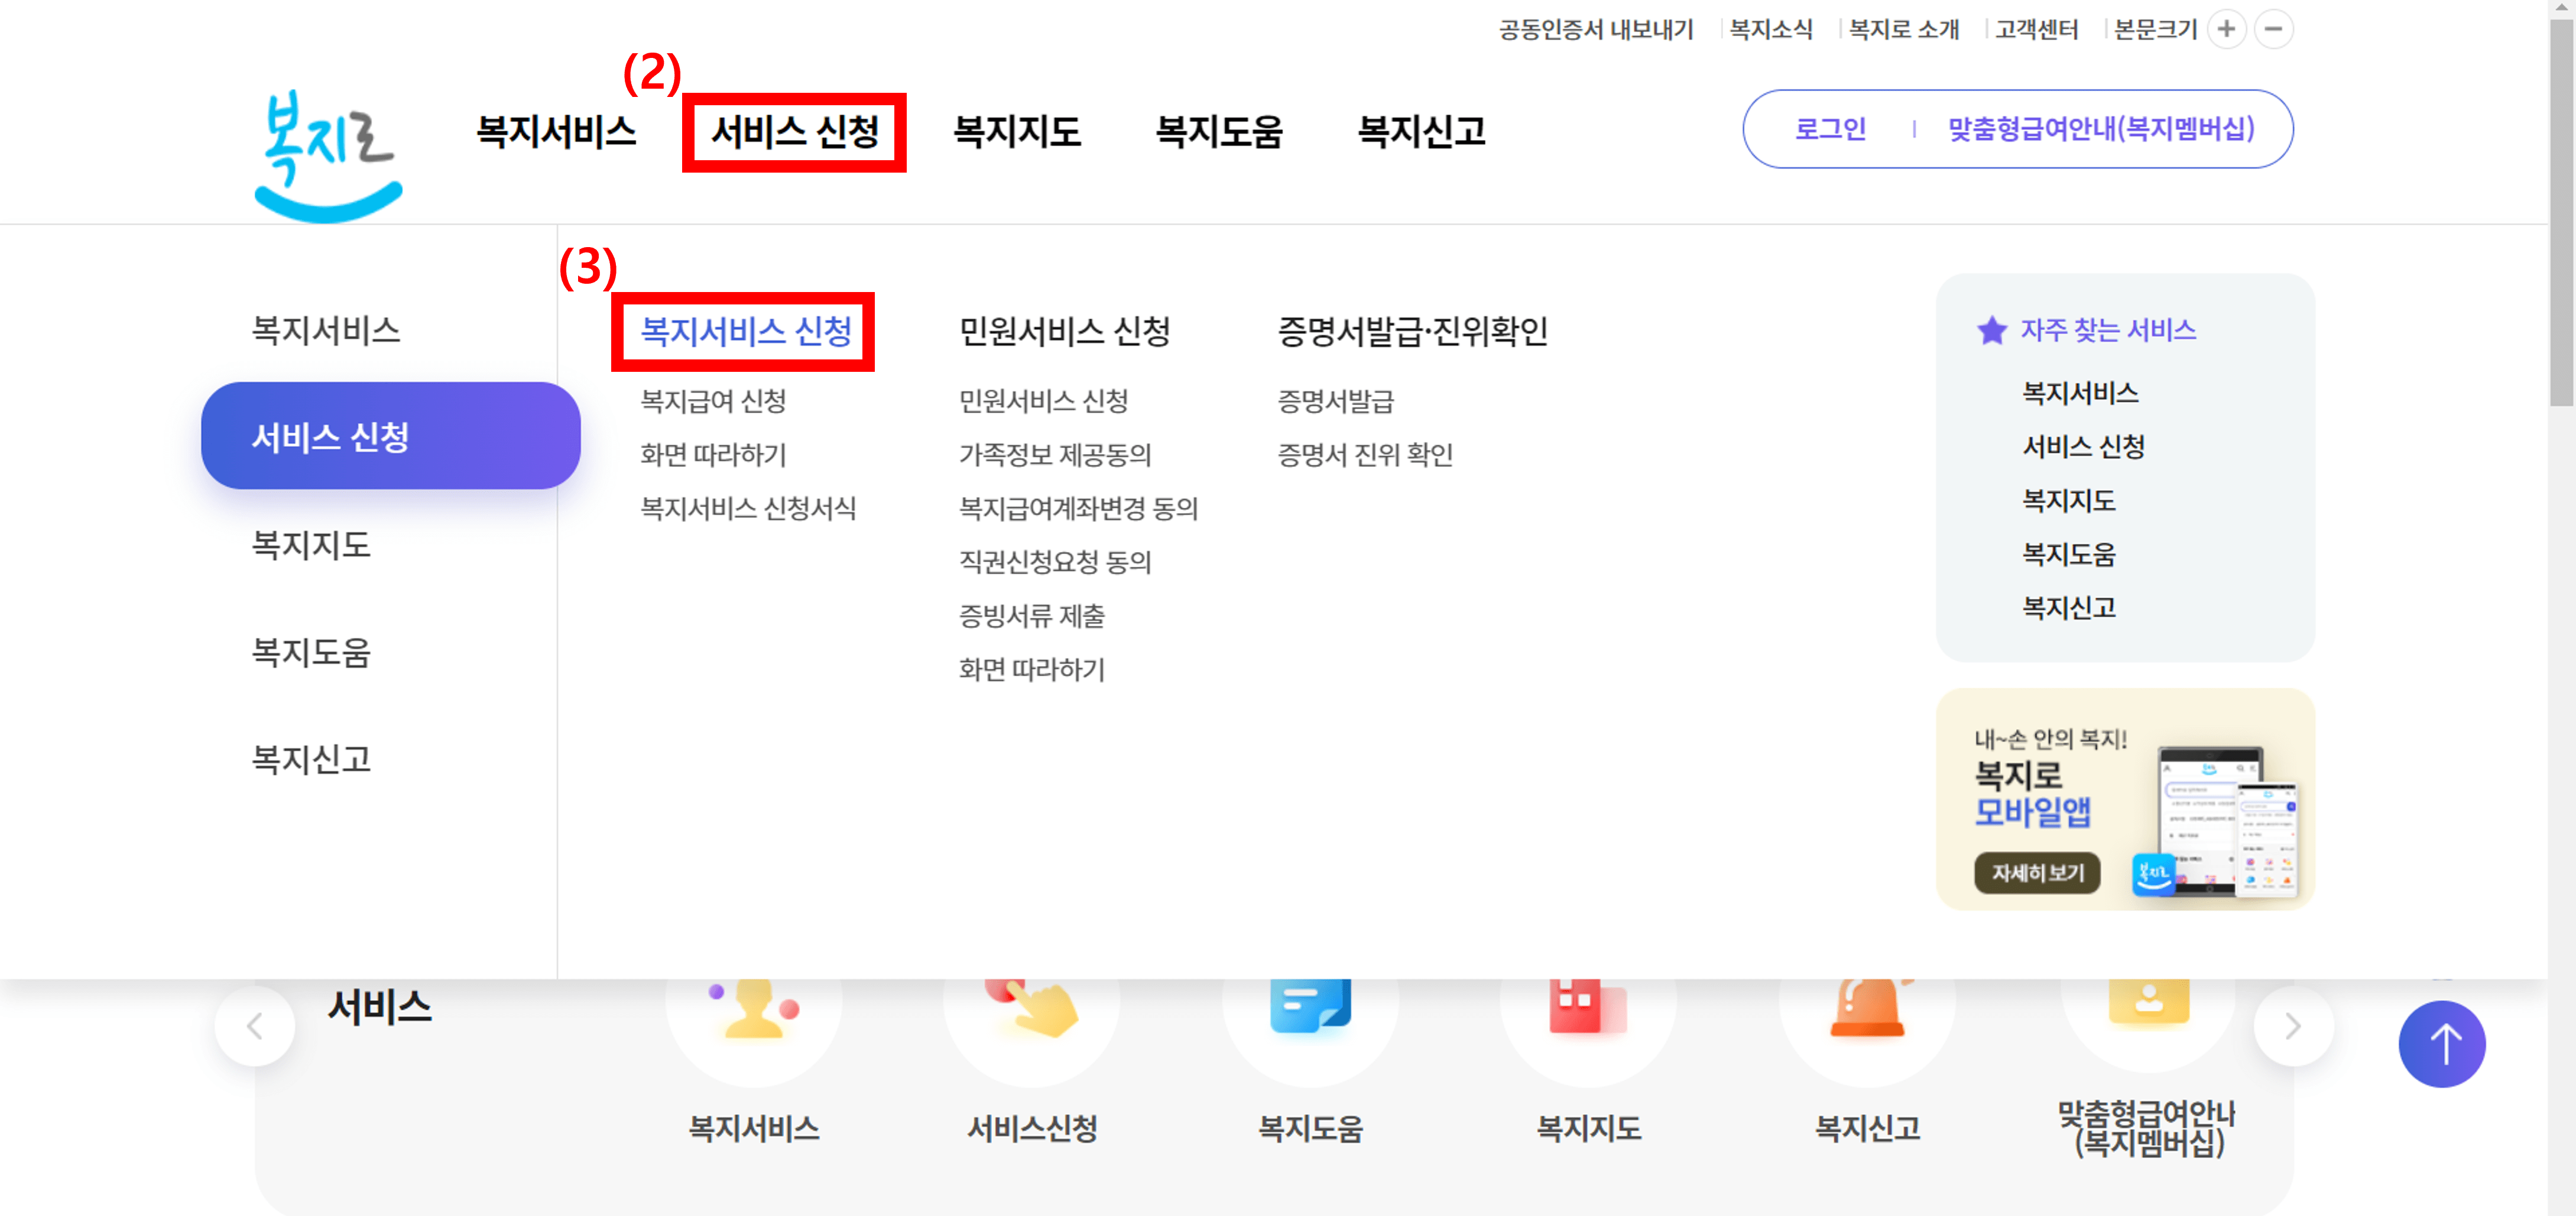Click the purple scroll-to-top arrow button
This screenshot has height=1216, width=2576.
[x=2442, y=1044]
